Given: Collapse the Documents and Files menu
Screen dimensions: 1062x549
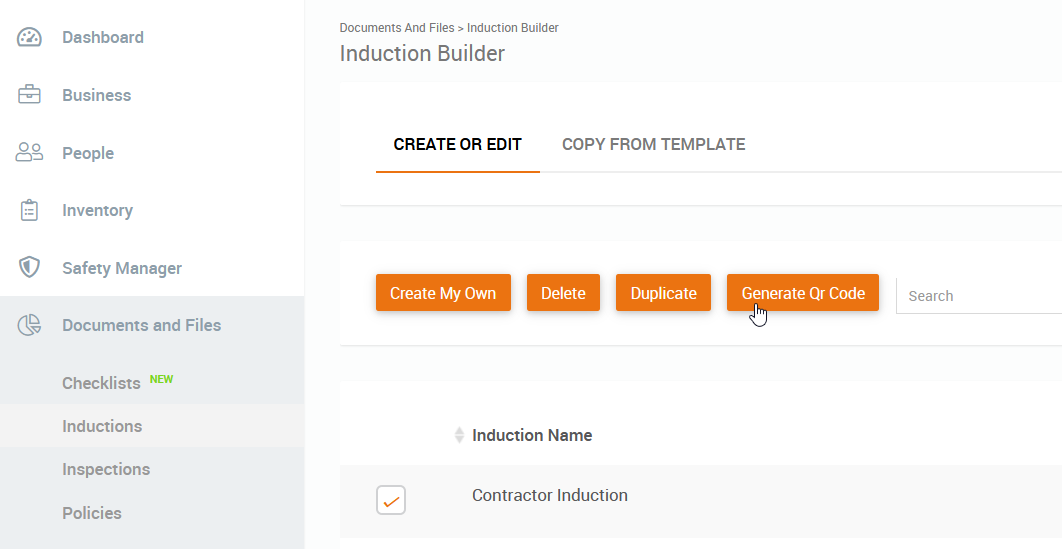Looking at the screenshot, I should (x=141, y=325).
